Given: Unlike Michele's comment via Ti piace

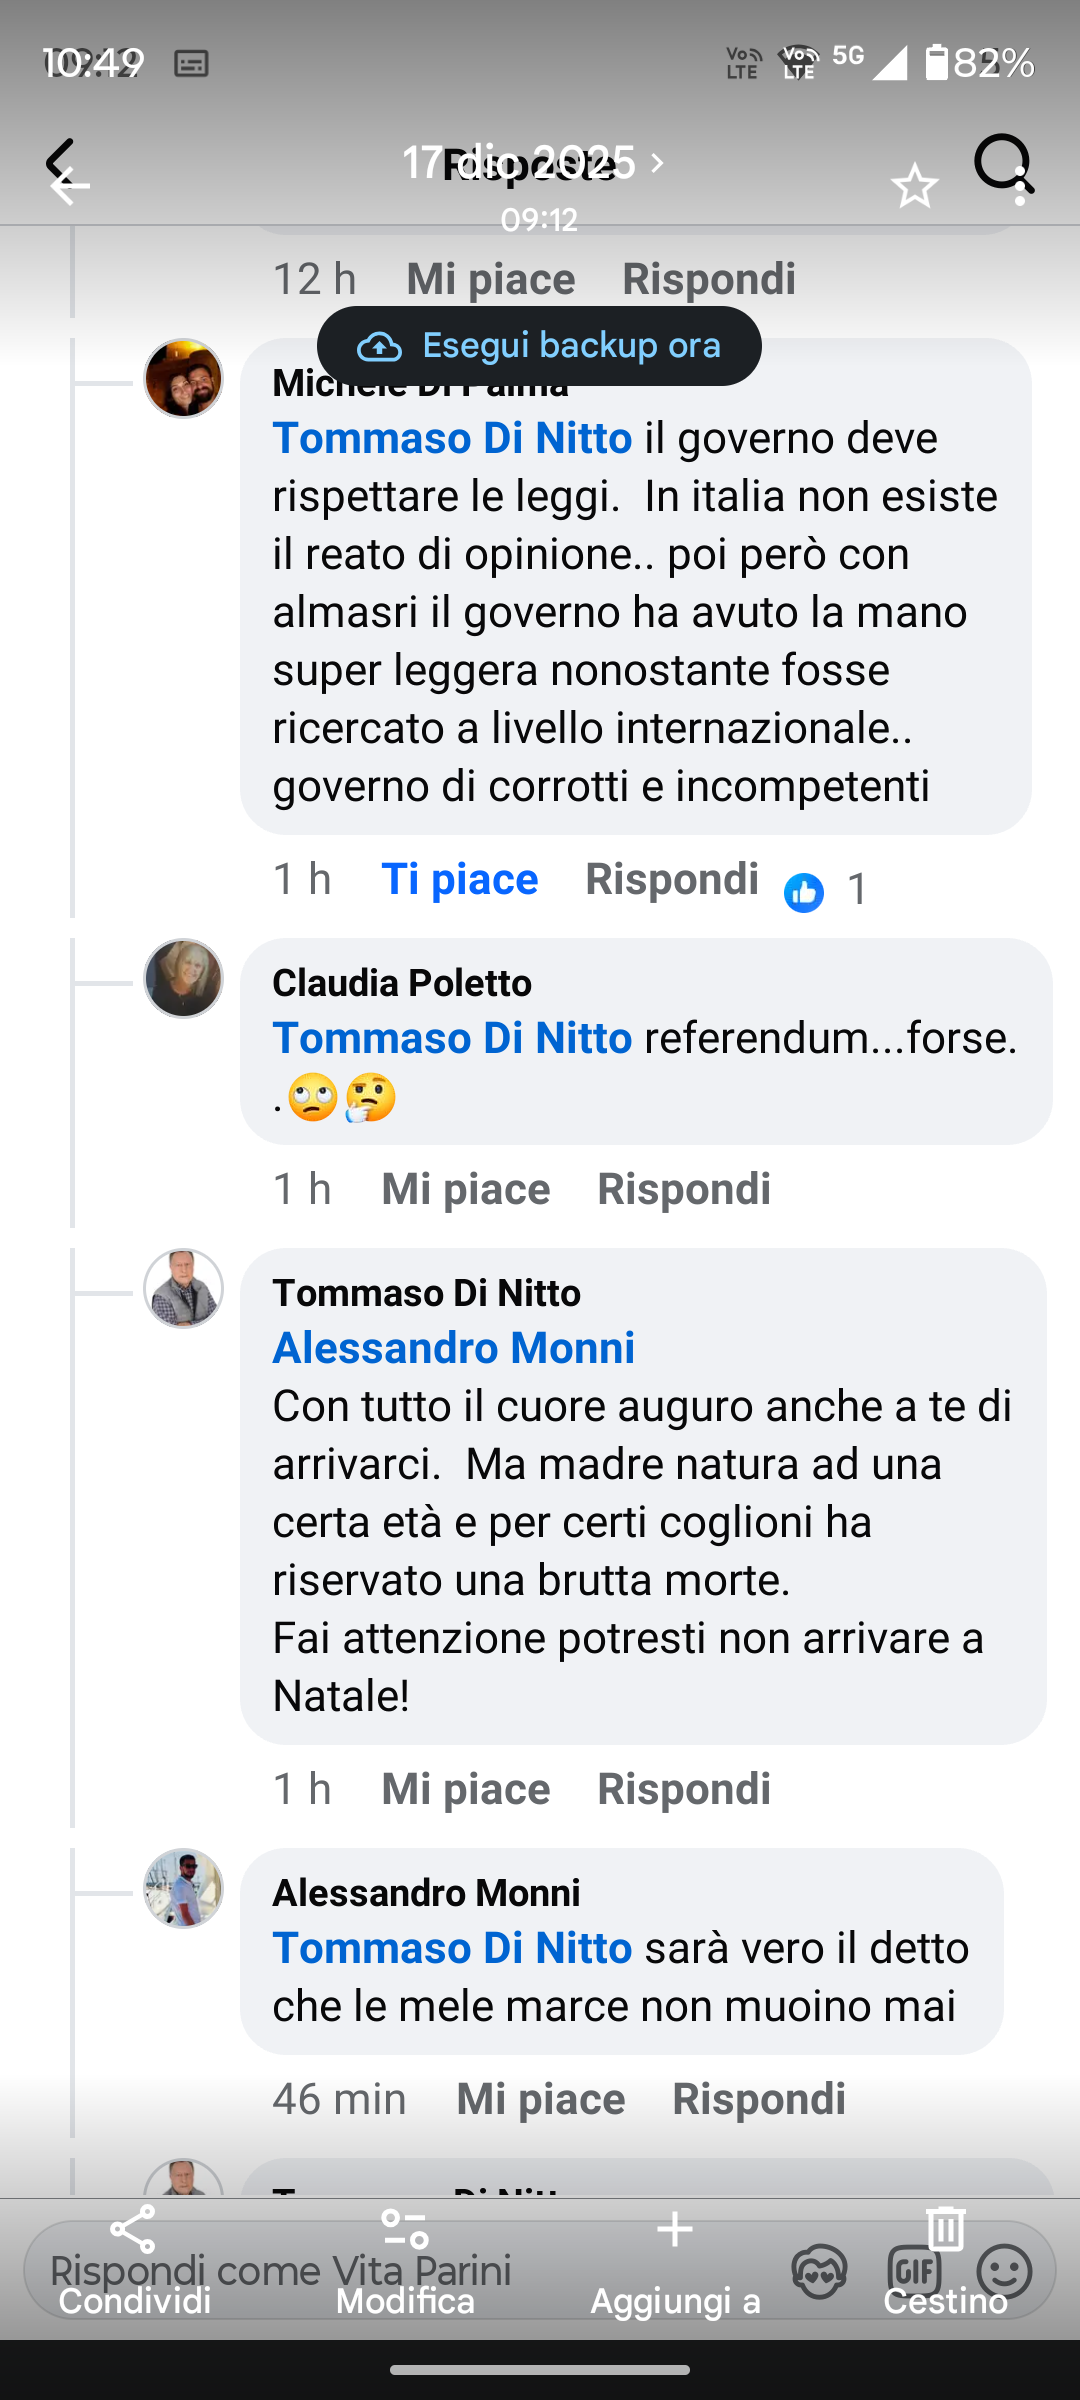Looking at the screenshot, I should coord(460,880).
